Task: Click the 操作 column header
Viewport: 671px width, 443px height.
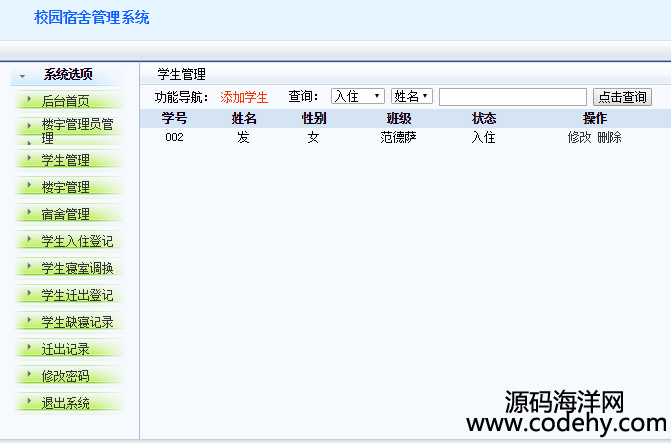Action: pyautogui.click(x=595, y=118)
